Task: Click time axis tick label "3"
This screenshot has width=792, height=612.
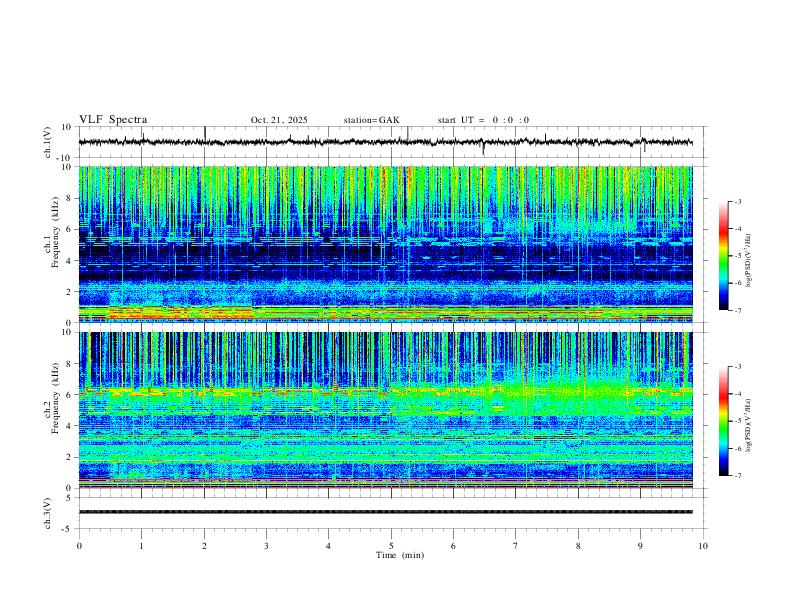Action: click(266, 546)
